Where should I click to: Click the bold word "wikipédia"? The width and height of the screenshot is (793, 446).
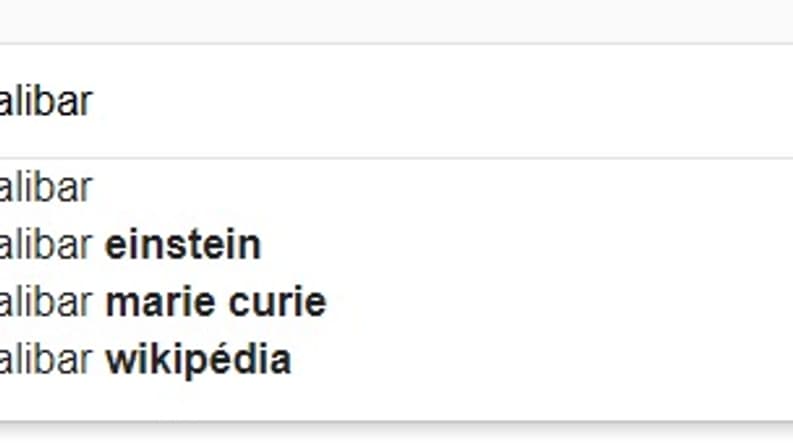pos(198,361)
